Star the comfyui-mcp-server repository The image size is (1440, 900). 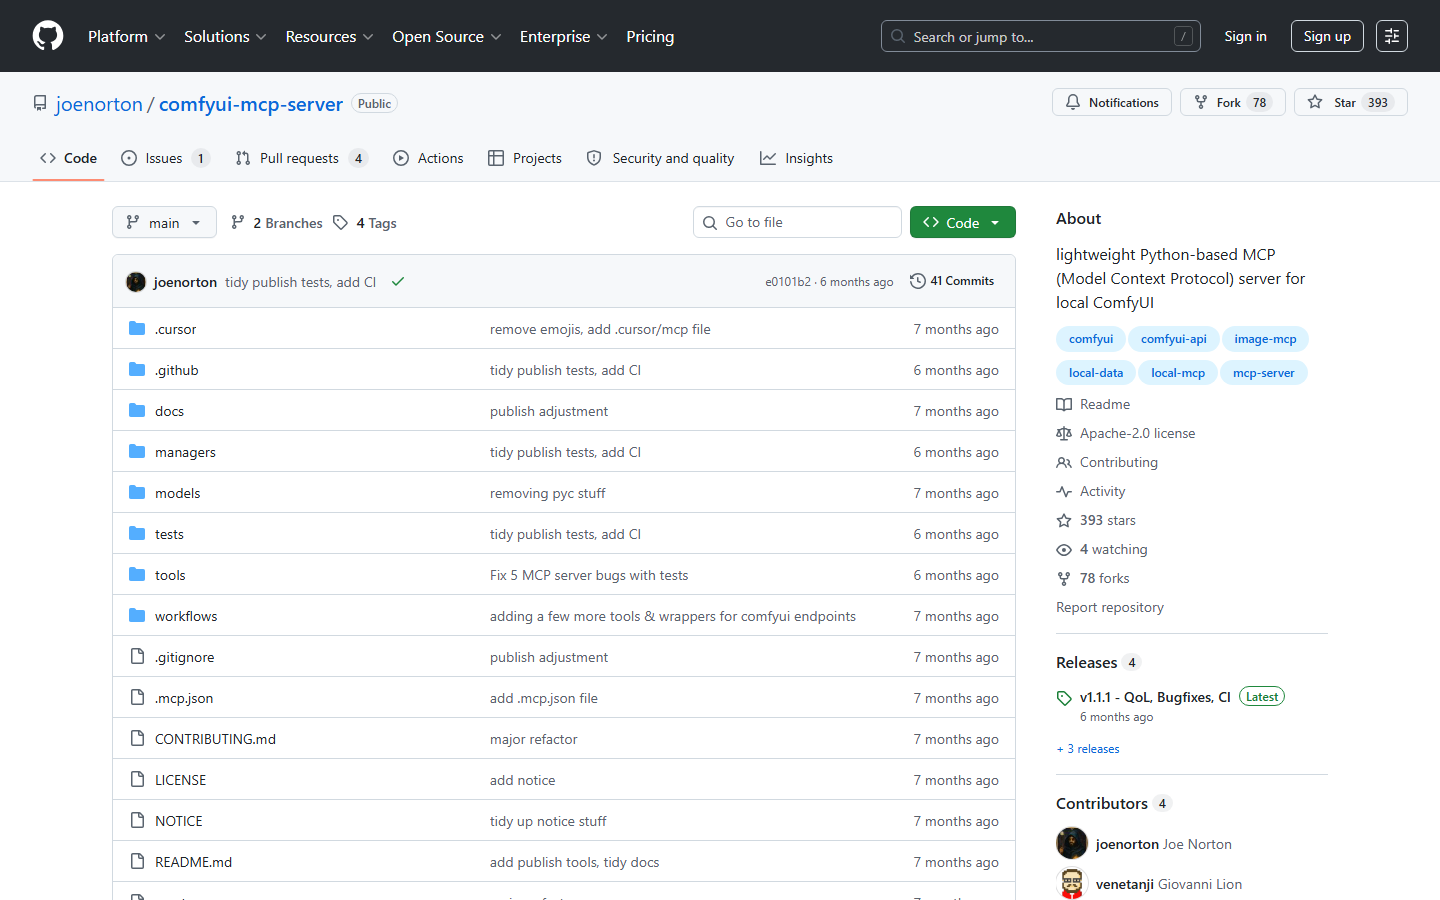click(1350, 102)
